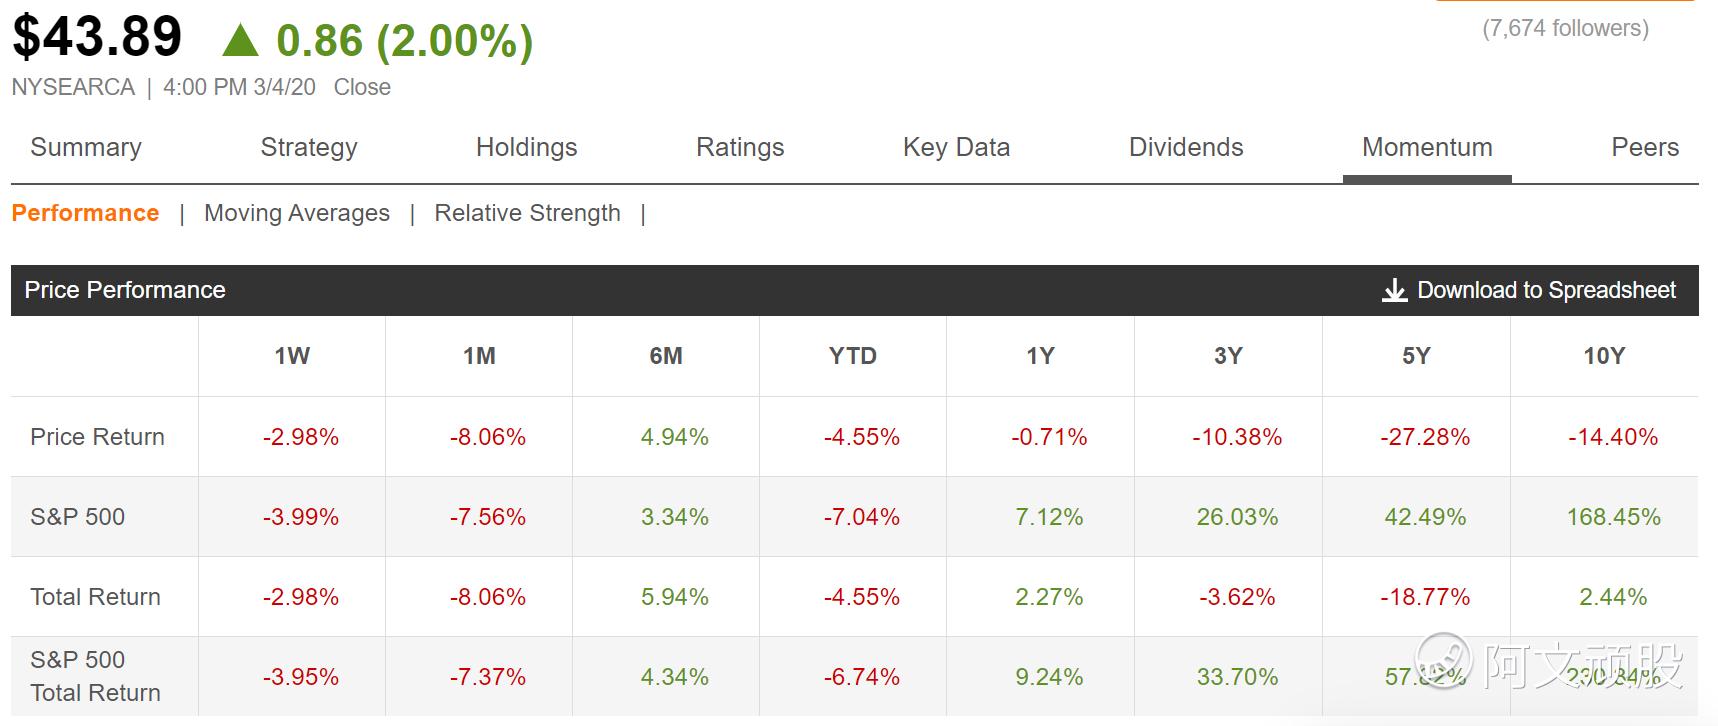Click the Price Return row label
The image size is (1718, 726).
pos(97,437)
